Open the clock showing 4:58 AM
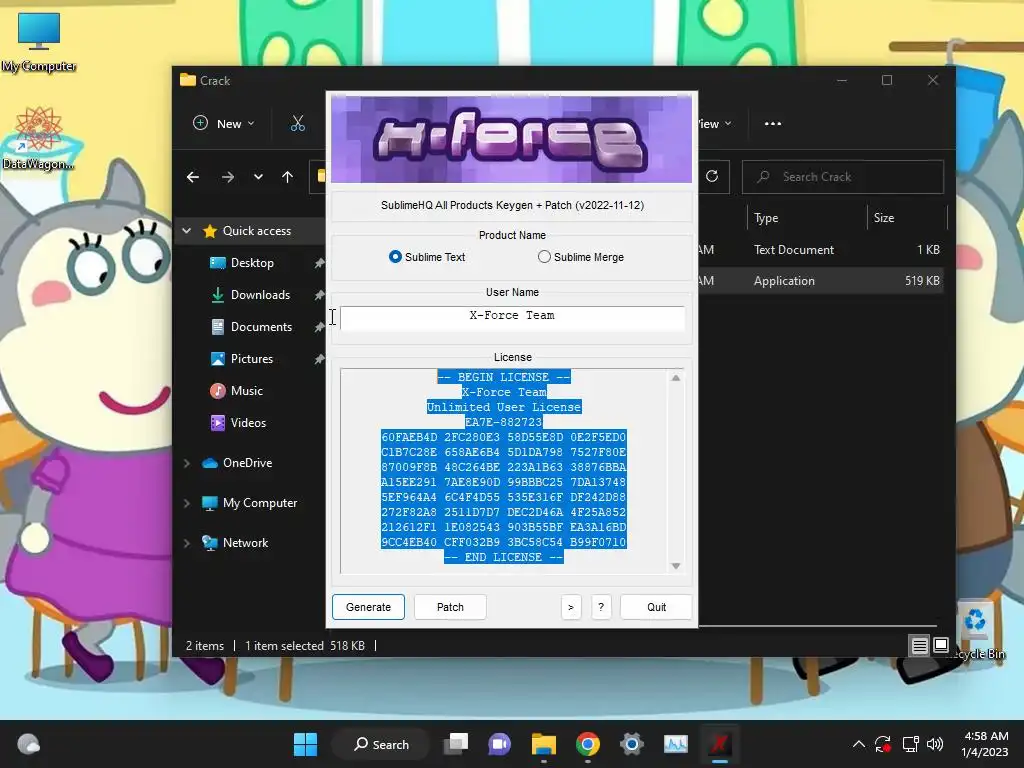The height and width of the screenshot is (768, 1024). [x=985, y=744]
